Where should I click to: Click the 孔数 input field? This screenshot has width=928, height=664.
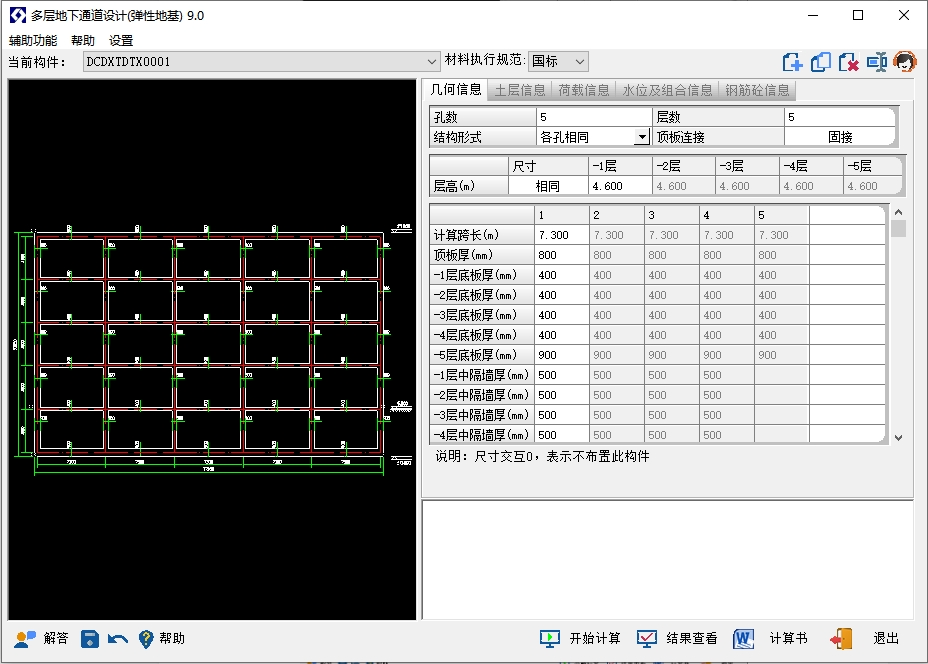[593, 118]
